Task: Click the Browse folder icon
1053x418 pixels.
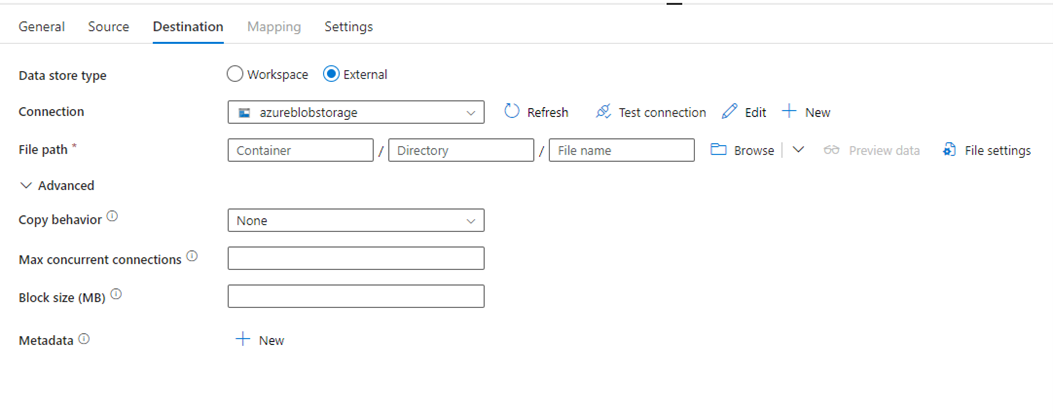Action: (719, 150)
